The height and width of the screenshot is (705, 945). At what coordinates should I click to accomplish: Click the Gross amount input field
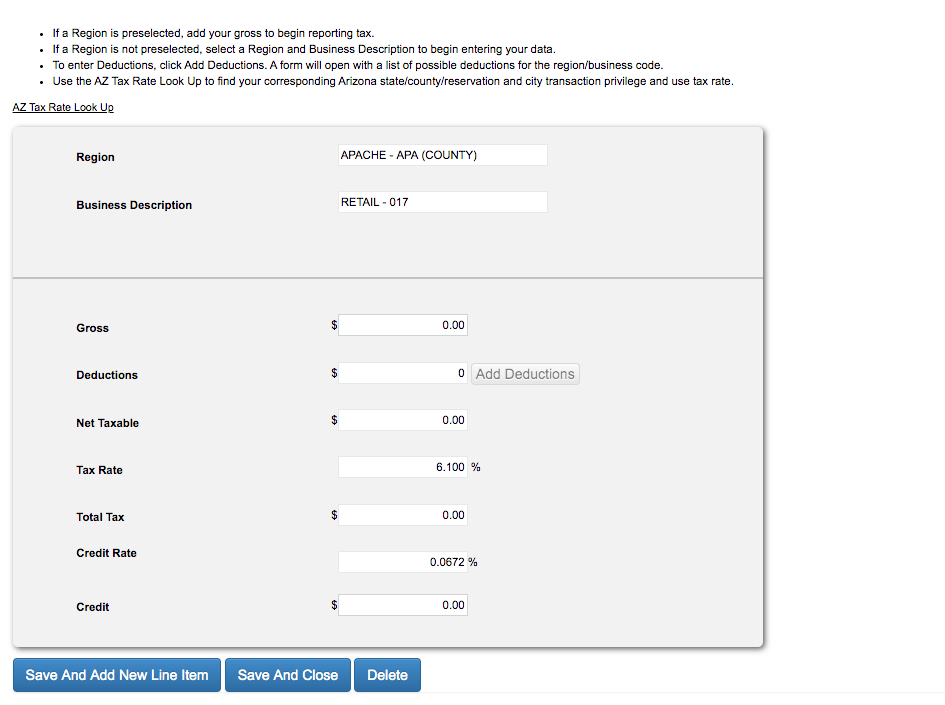point(403,325)
